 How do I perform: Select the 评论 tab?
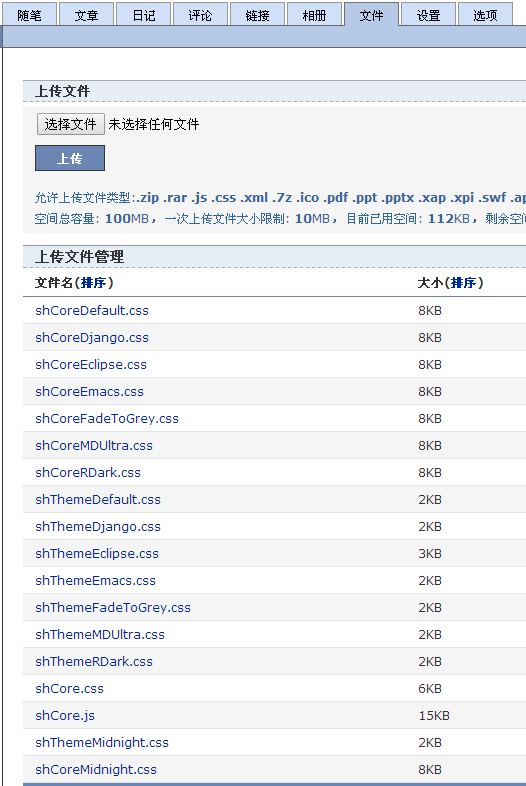tap(200, 15)
